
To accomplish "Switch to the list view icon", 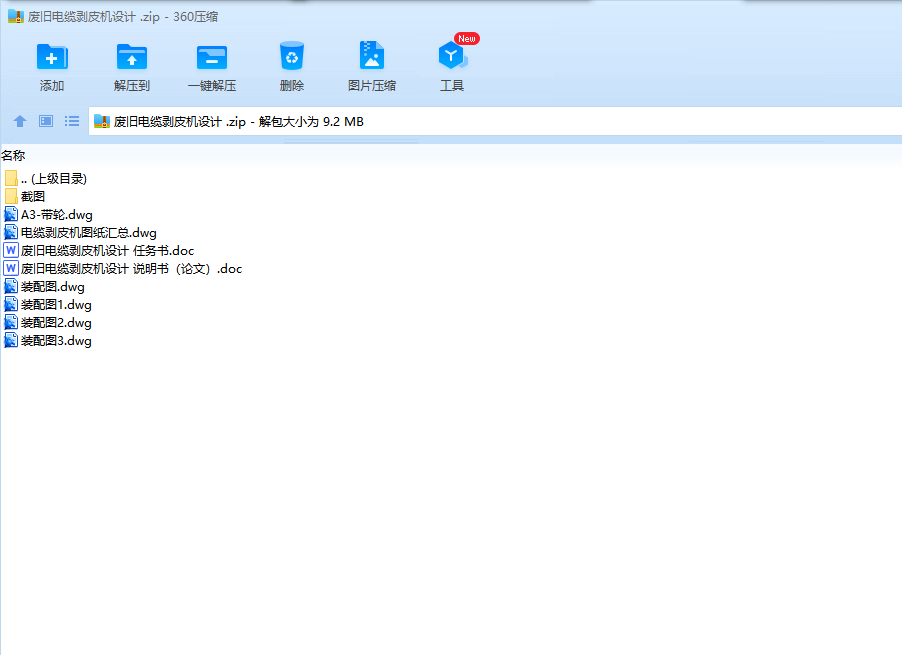I will click(72, 121).
